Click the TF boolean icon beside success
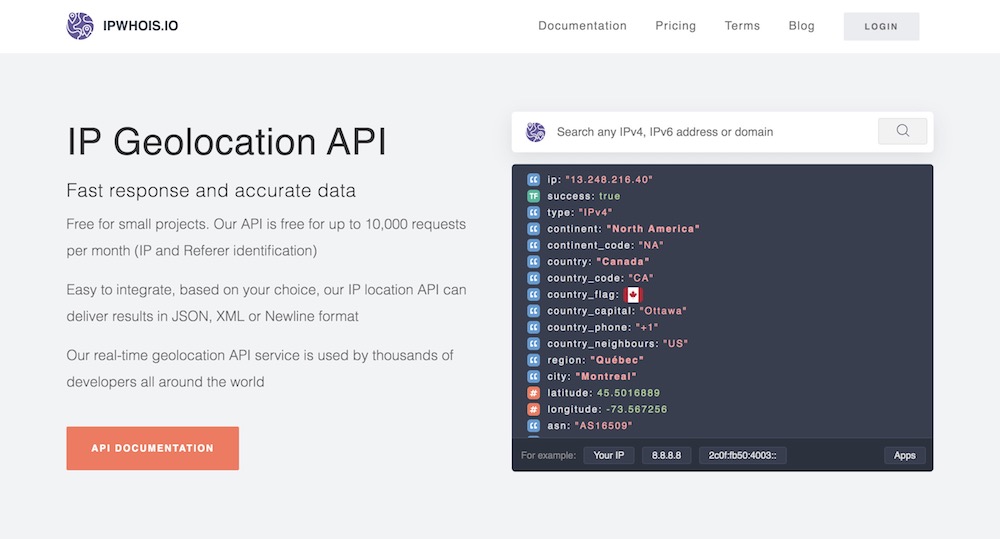Image resolution: width=1000 pixels, height=539 pixels. click(x=533, y=196)
